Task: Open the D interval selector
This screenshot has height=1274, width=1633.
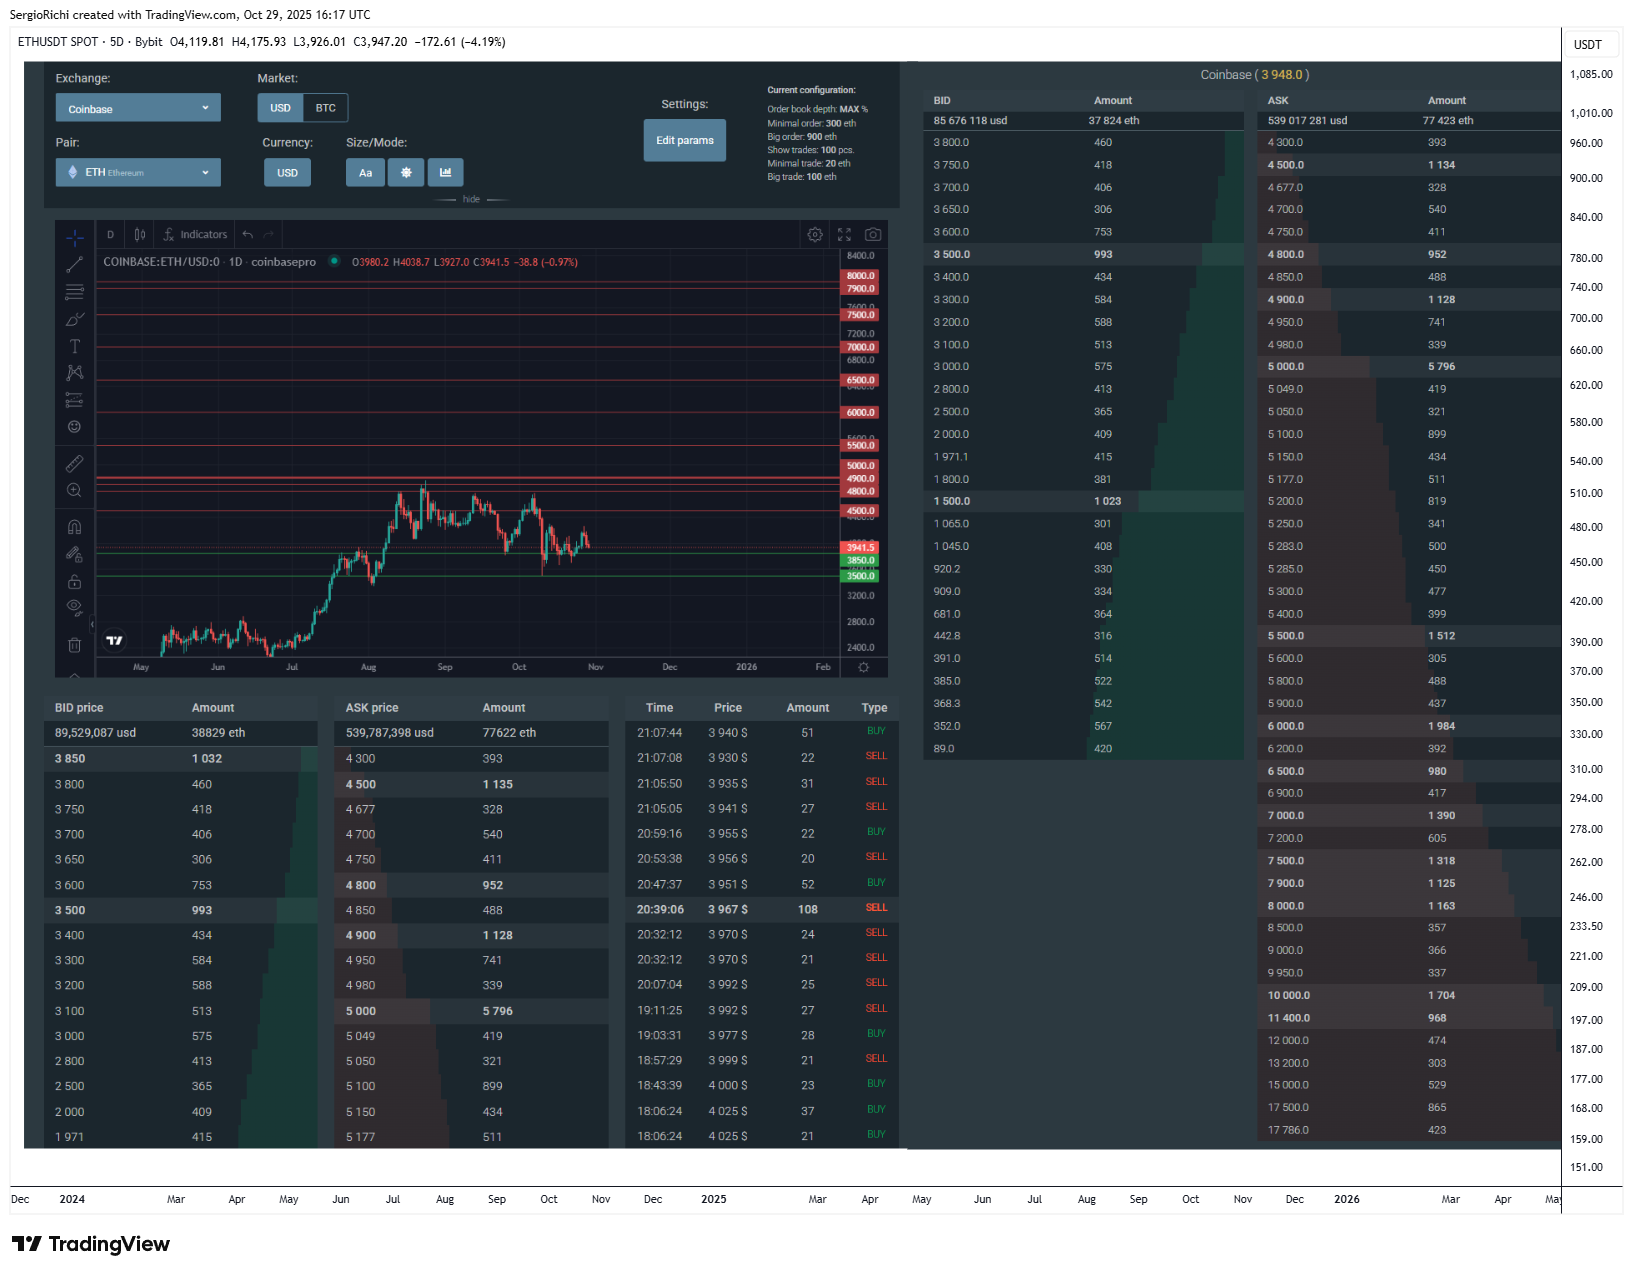Action: (110, 234)
